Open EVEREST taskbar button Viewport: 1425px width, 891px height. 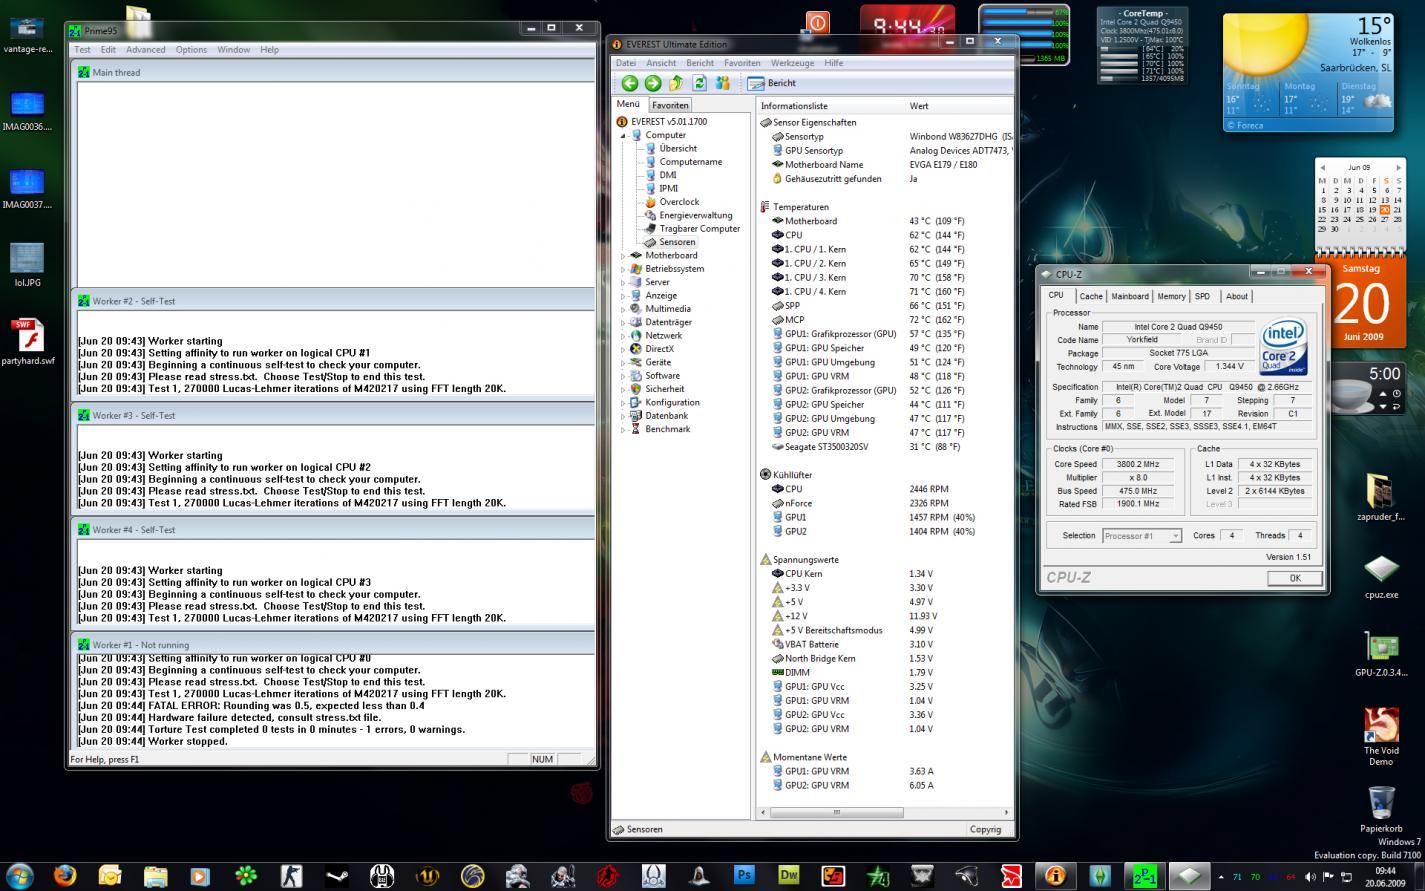(x=1055, y=876)
